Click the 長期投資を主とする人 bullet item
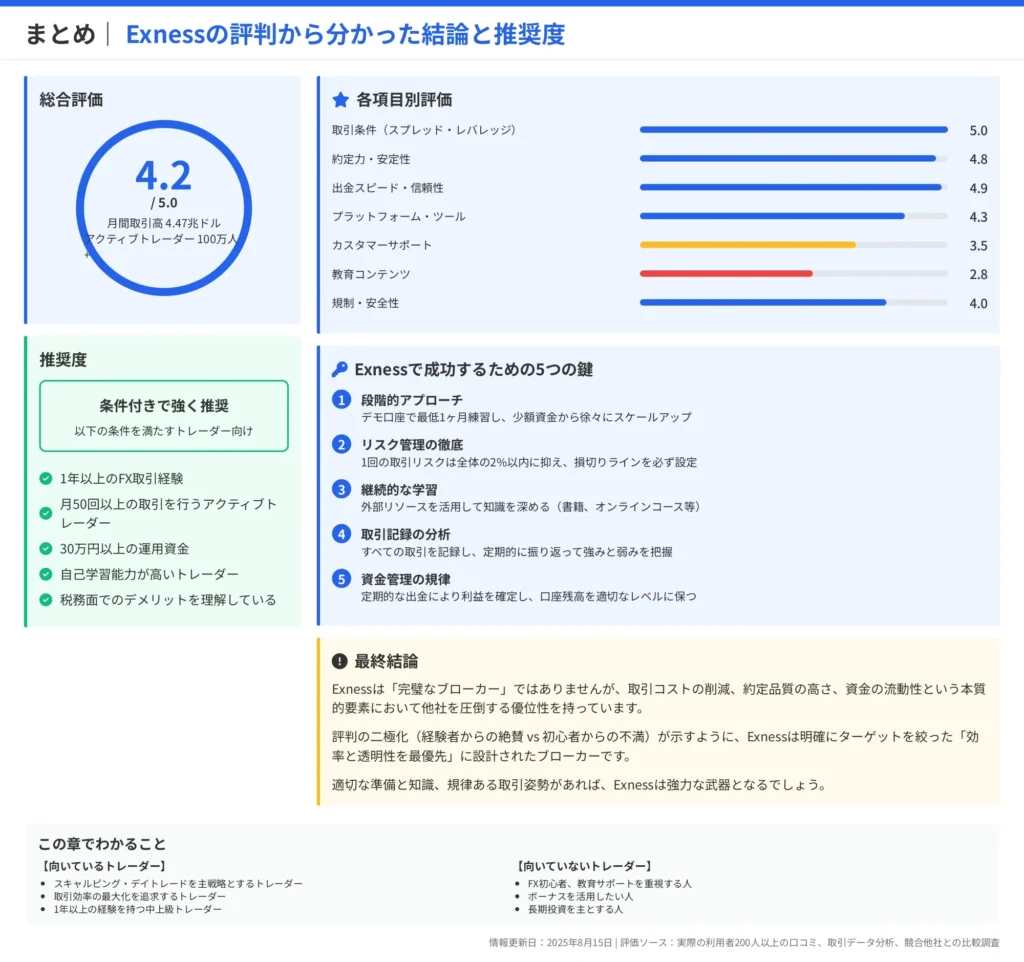 click(x=575, y=909)
